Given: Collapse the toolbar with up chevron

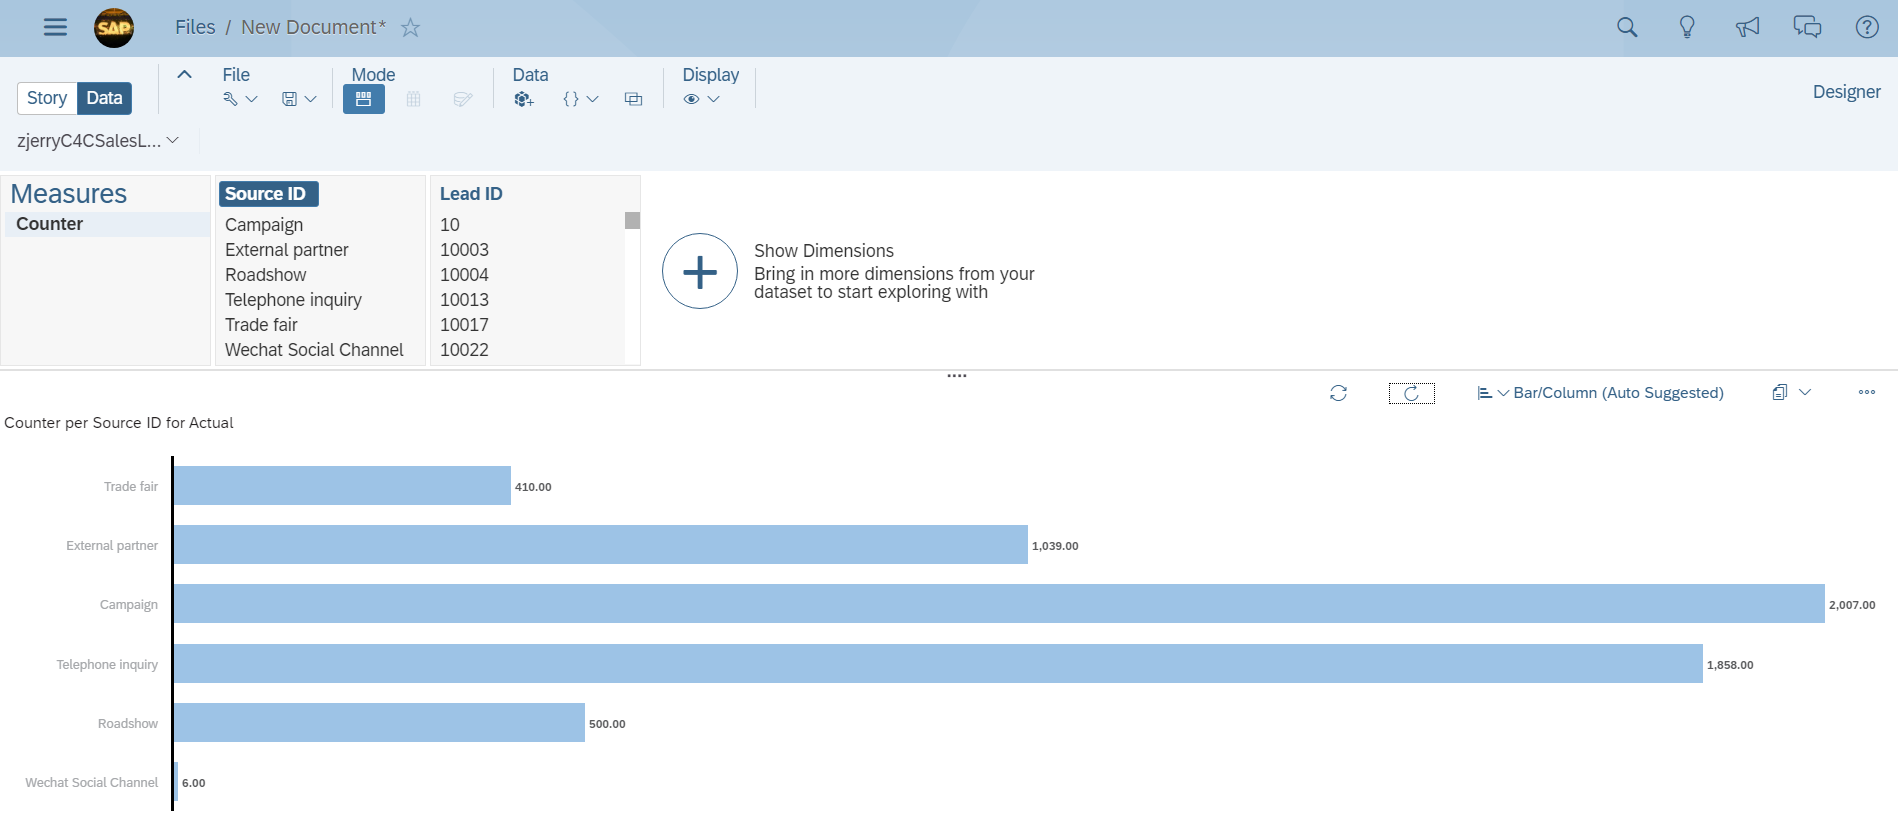Looking at the screenshot, I should point(184,75).
